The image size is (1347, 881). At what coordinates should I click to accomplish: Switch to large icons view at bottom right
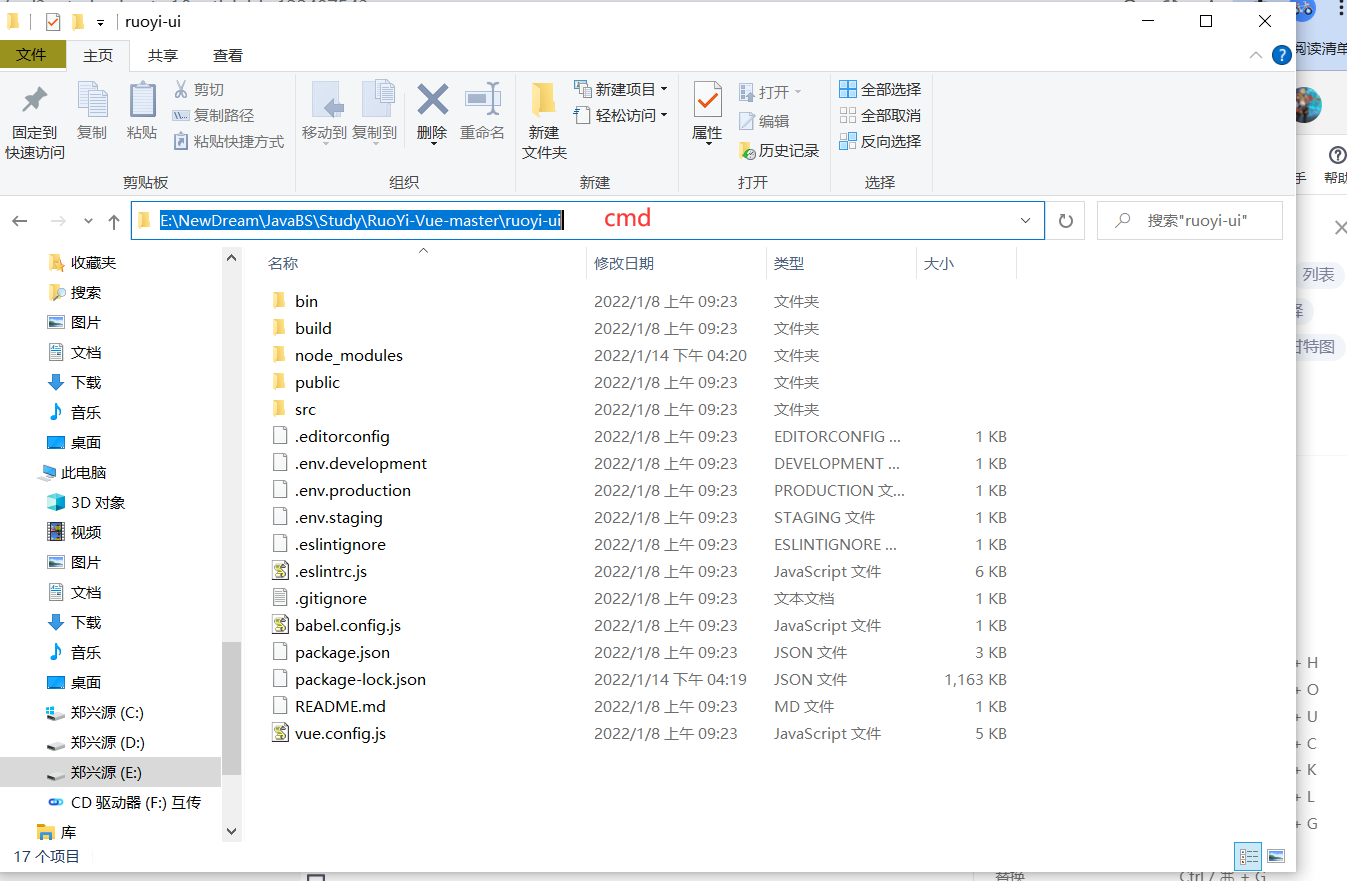pyautogui.click(x=1277, y=856)
